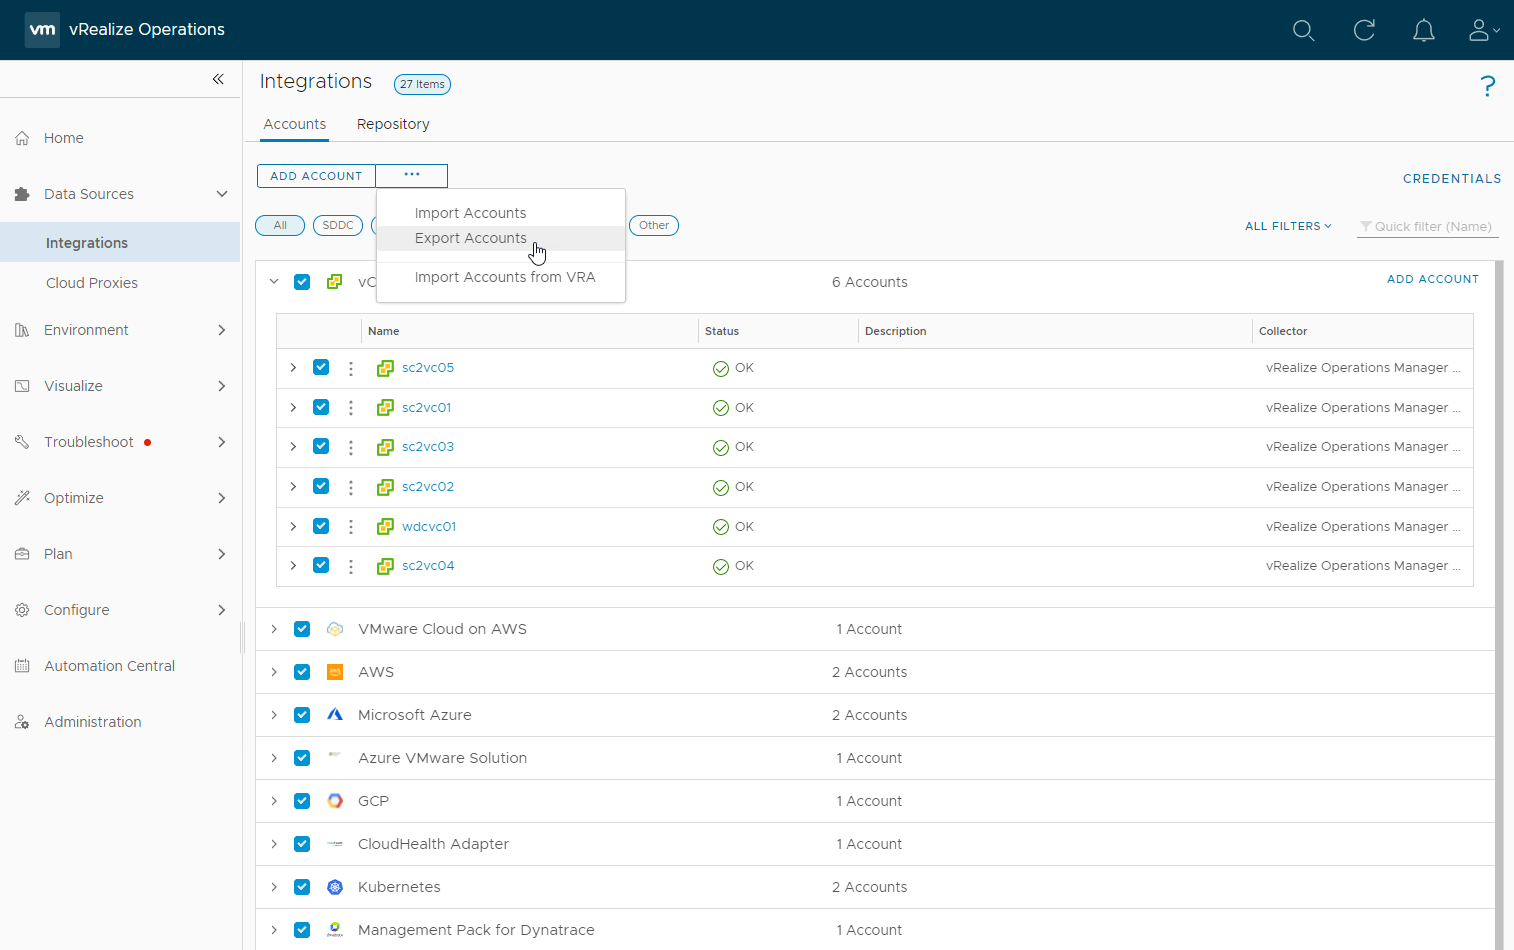The width and height of the screenshot is (1514, 950).
Task: Select the Other filter pill
Action: 654,226
